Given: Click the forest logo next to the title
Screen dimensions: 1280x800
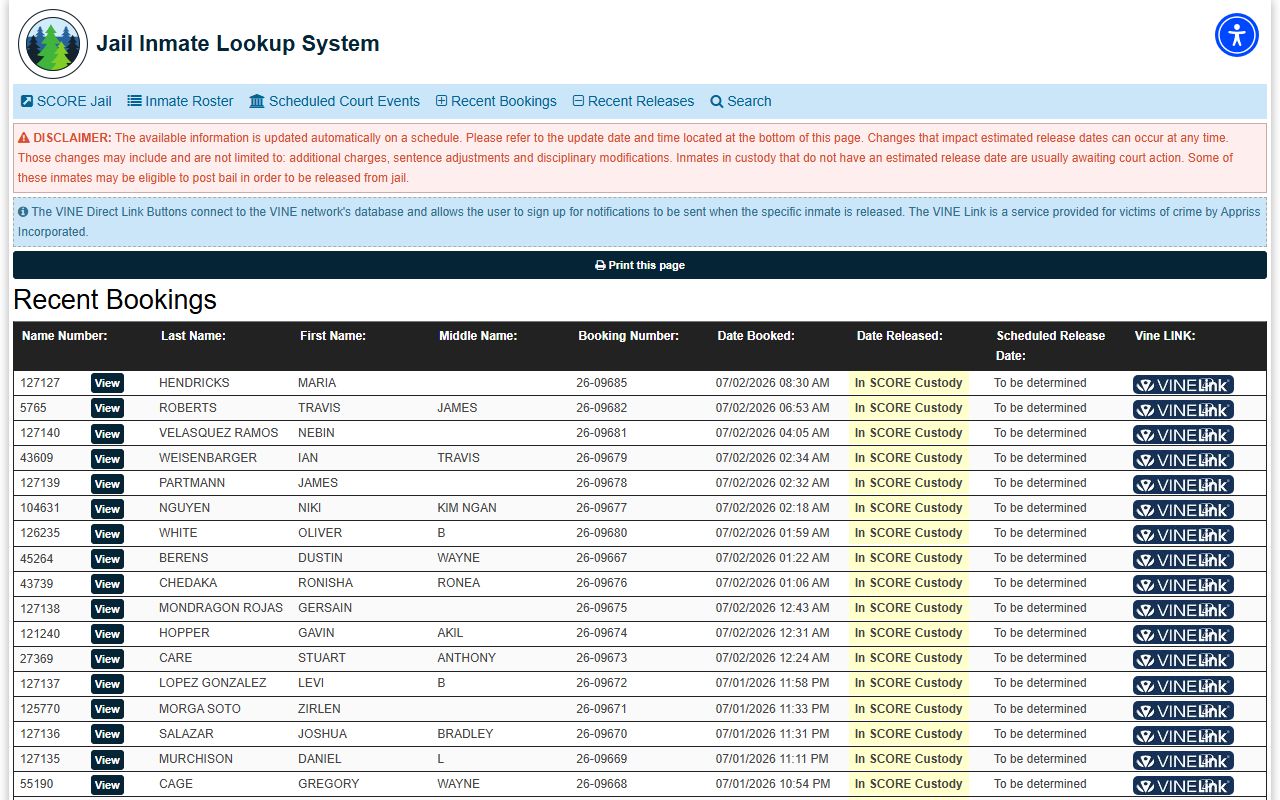Looking at the screenshot, I should pyautogui.click(x=53, y=44).
